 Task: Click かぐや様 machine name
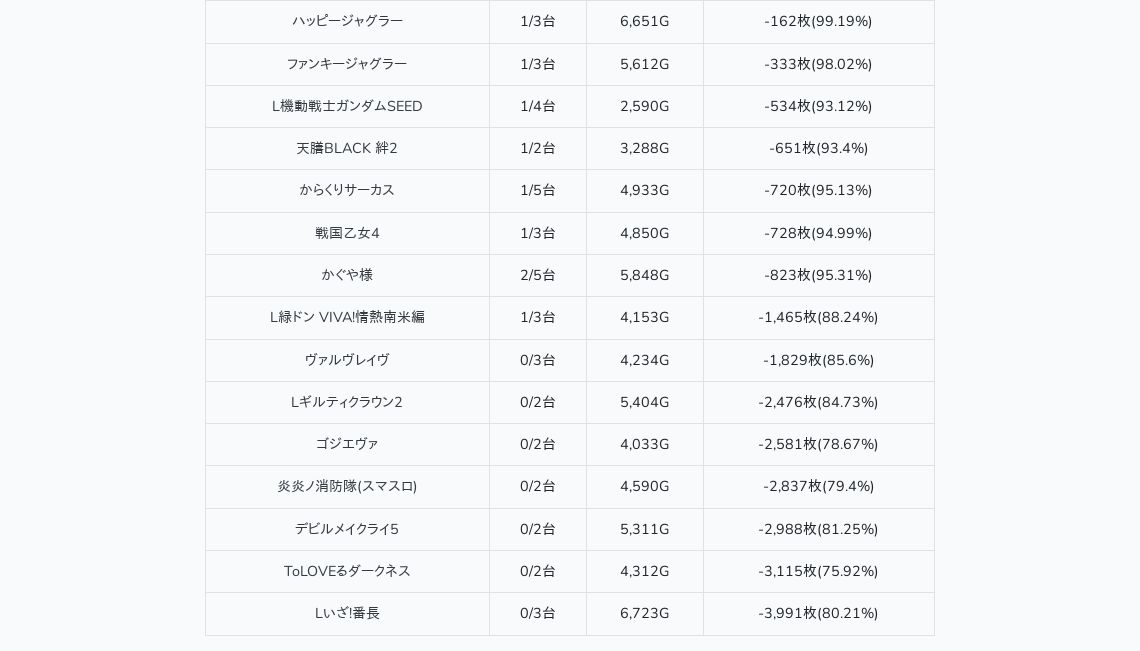347,275
